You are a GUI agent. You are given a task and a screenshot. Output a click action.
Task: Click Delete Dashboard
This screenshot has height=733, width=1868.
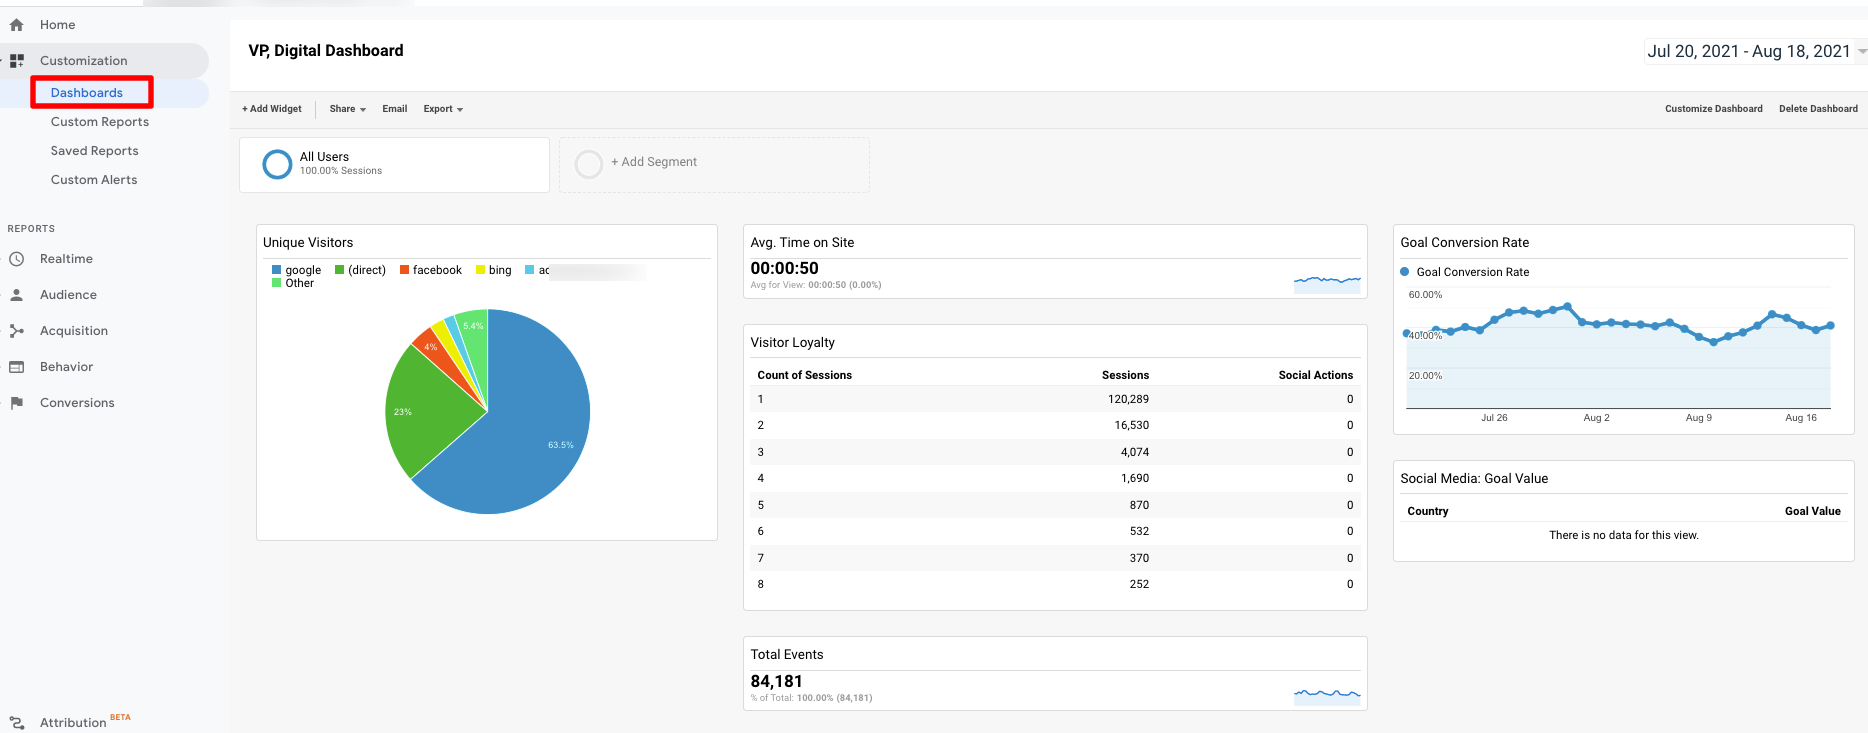(x=1818, y=109)
